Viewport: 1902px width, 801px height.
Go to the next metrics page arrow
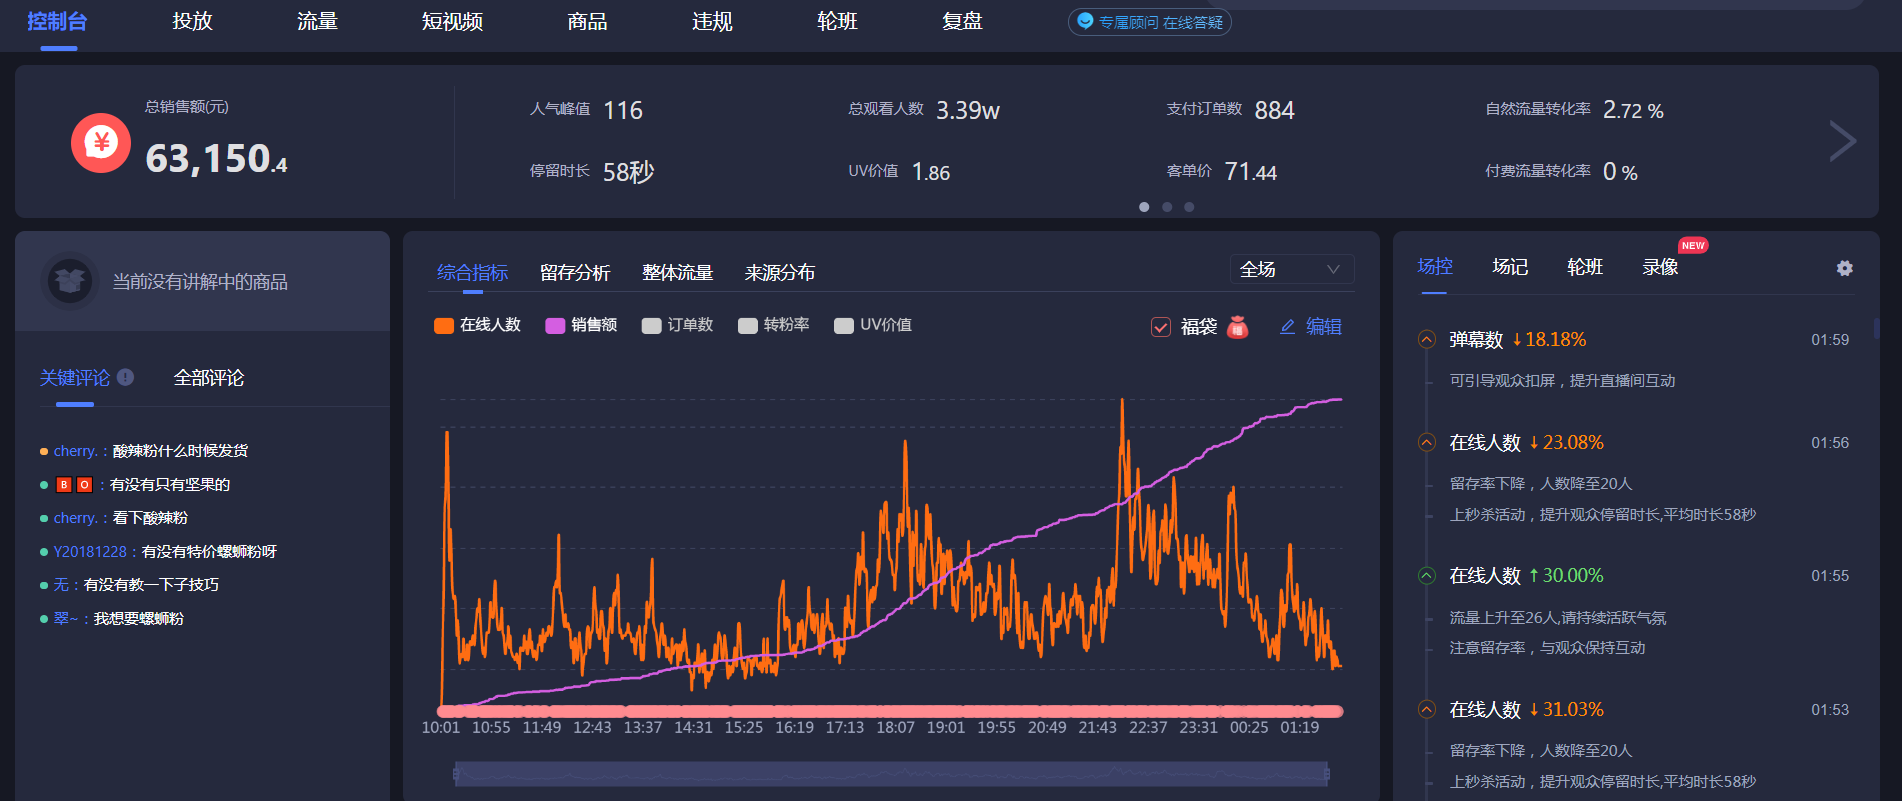tap(1842, 141)
